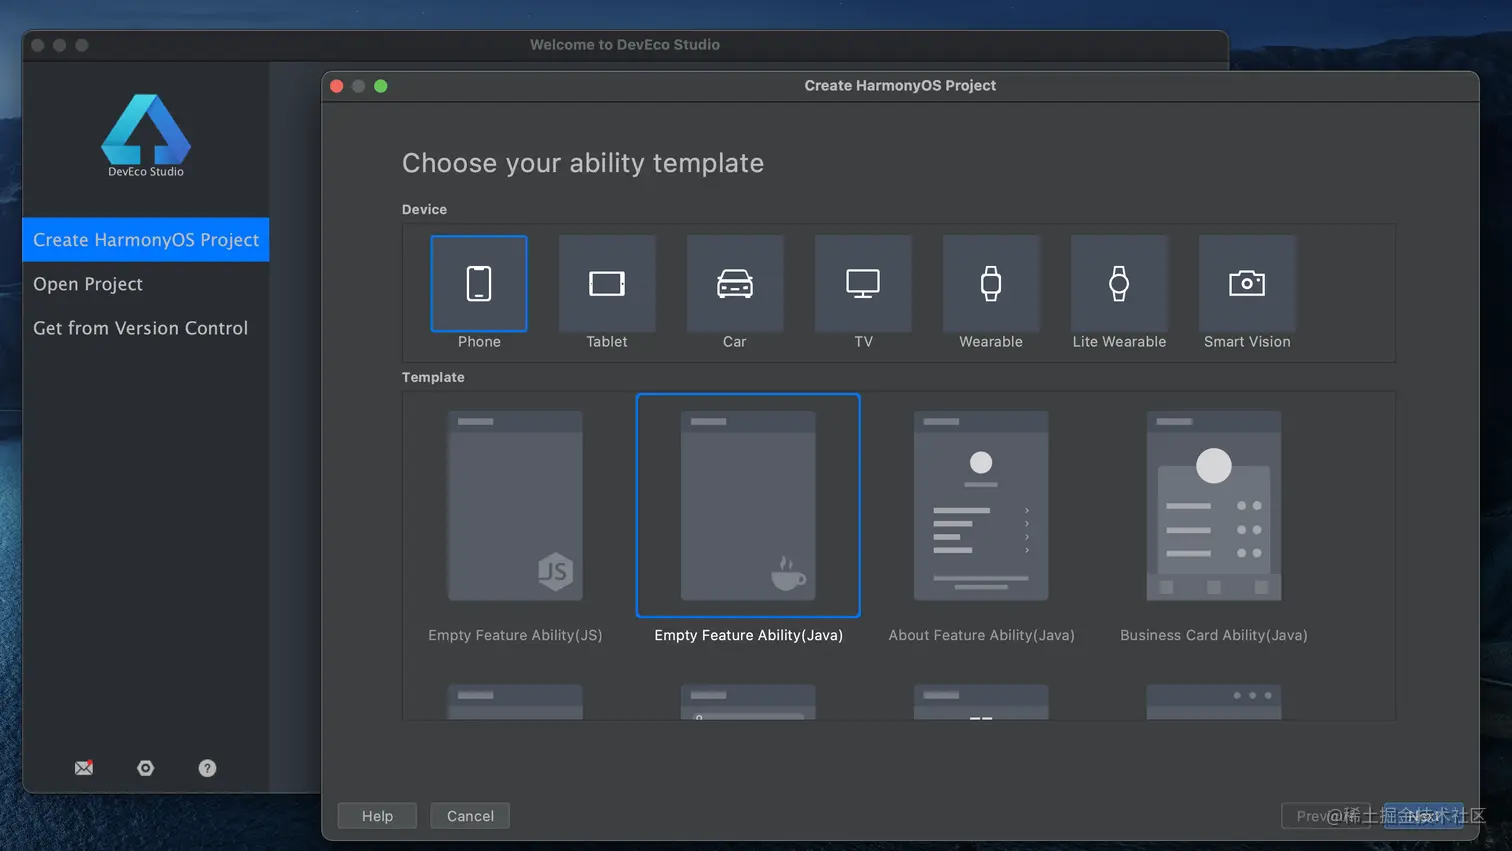Select the Phone device icon
The width and height of the screenshot is (1512, 851).
[479, 284]
